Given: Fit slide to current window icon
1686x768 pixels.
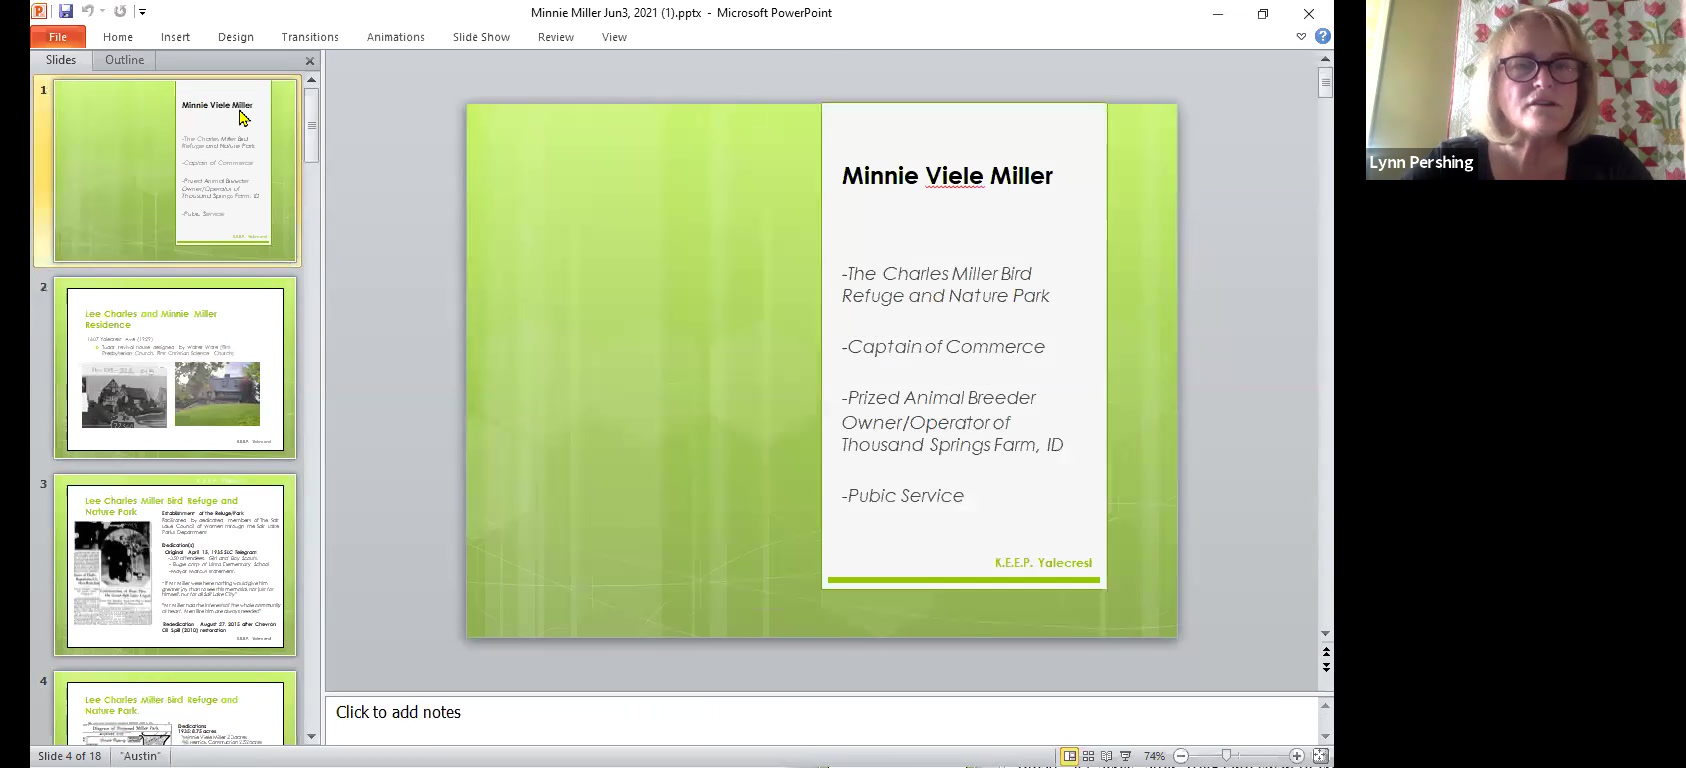Looking at the screenshot, I should point(1320,756).
